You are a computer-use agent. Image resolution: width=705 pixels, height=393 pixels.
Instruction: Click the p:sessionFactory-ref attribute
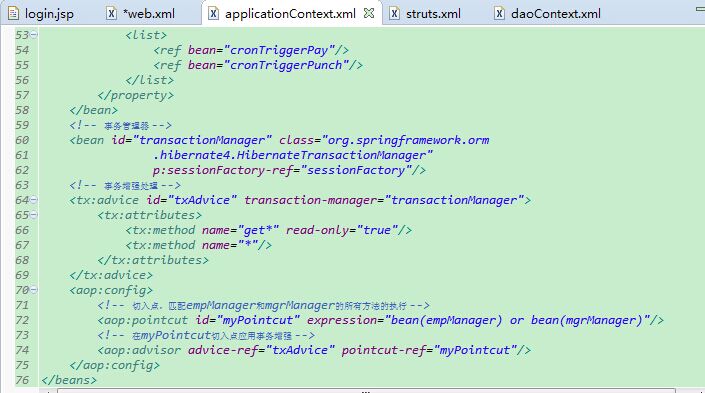223,170
